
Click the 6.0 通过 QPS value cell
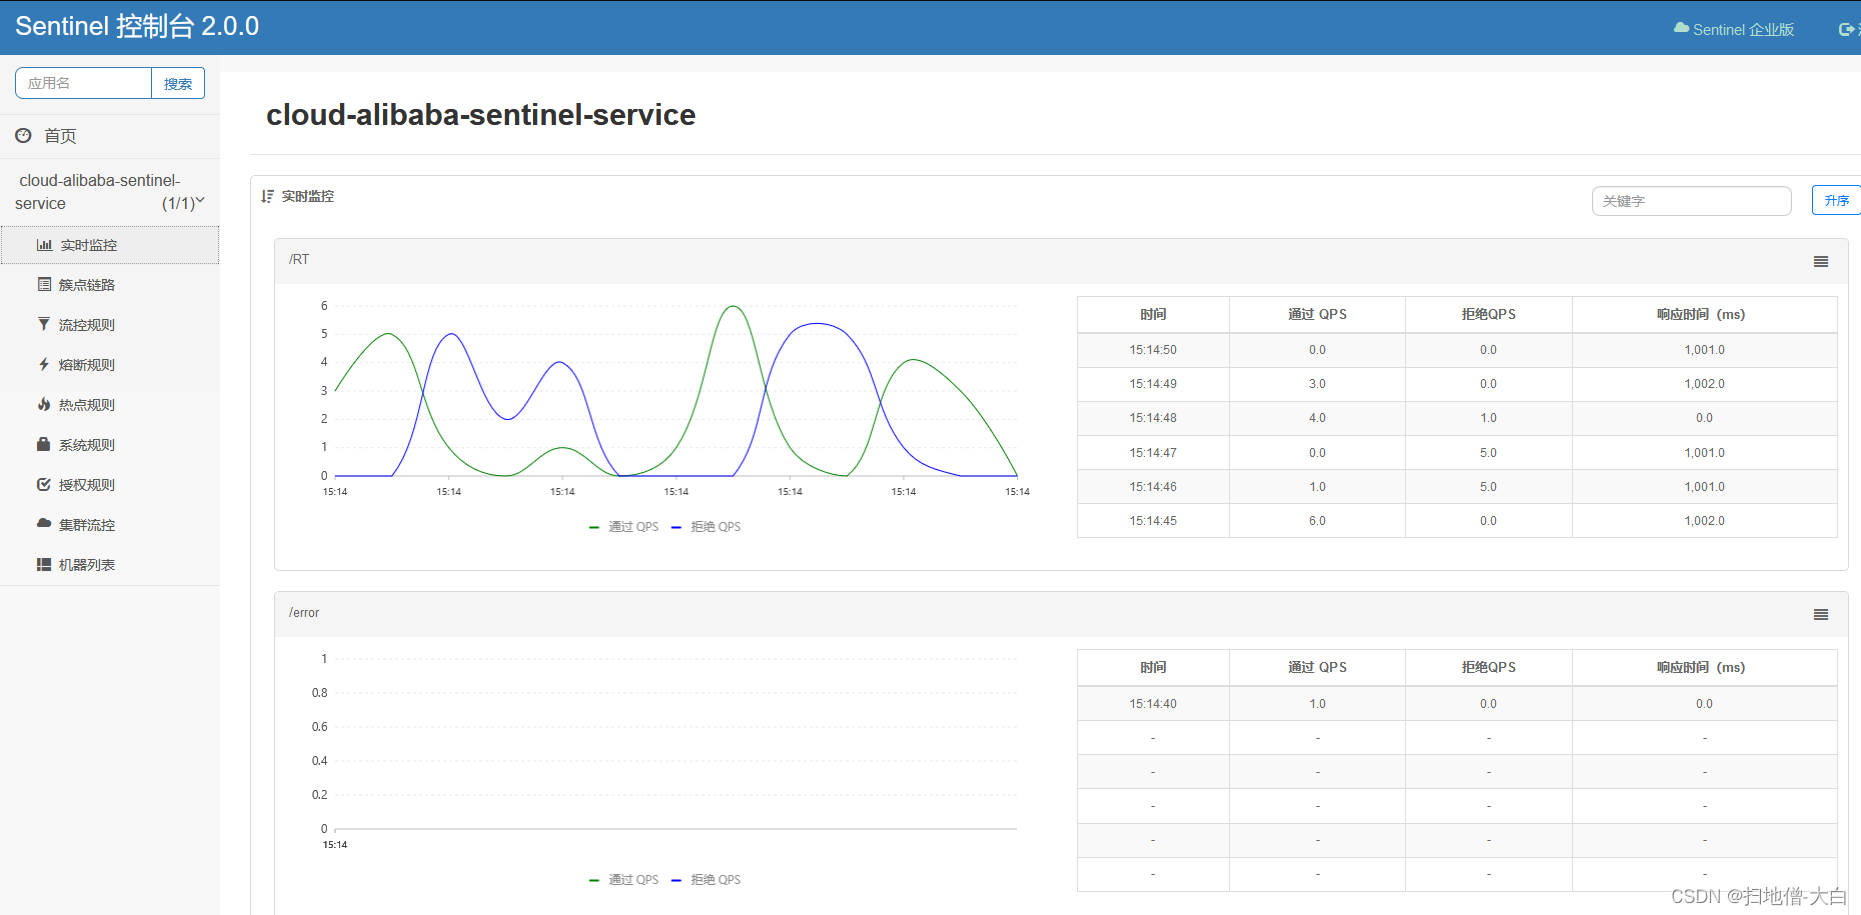click(1317, 521)
